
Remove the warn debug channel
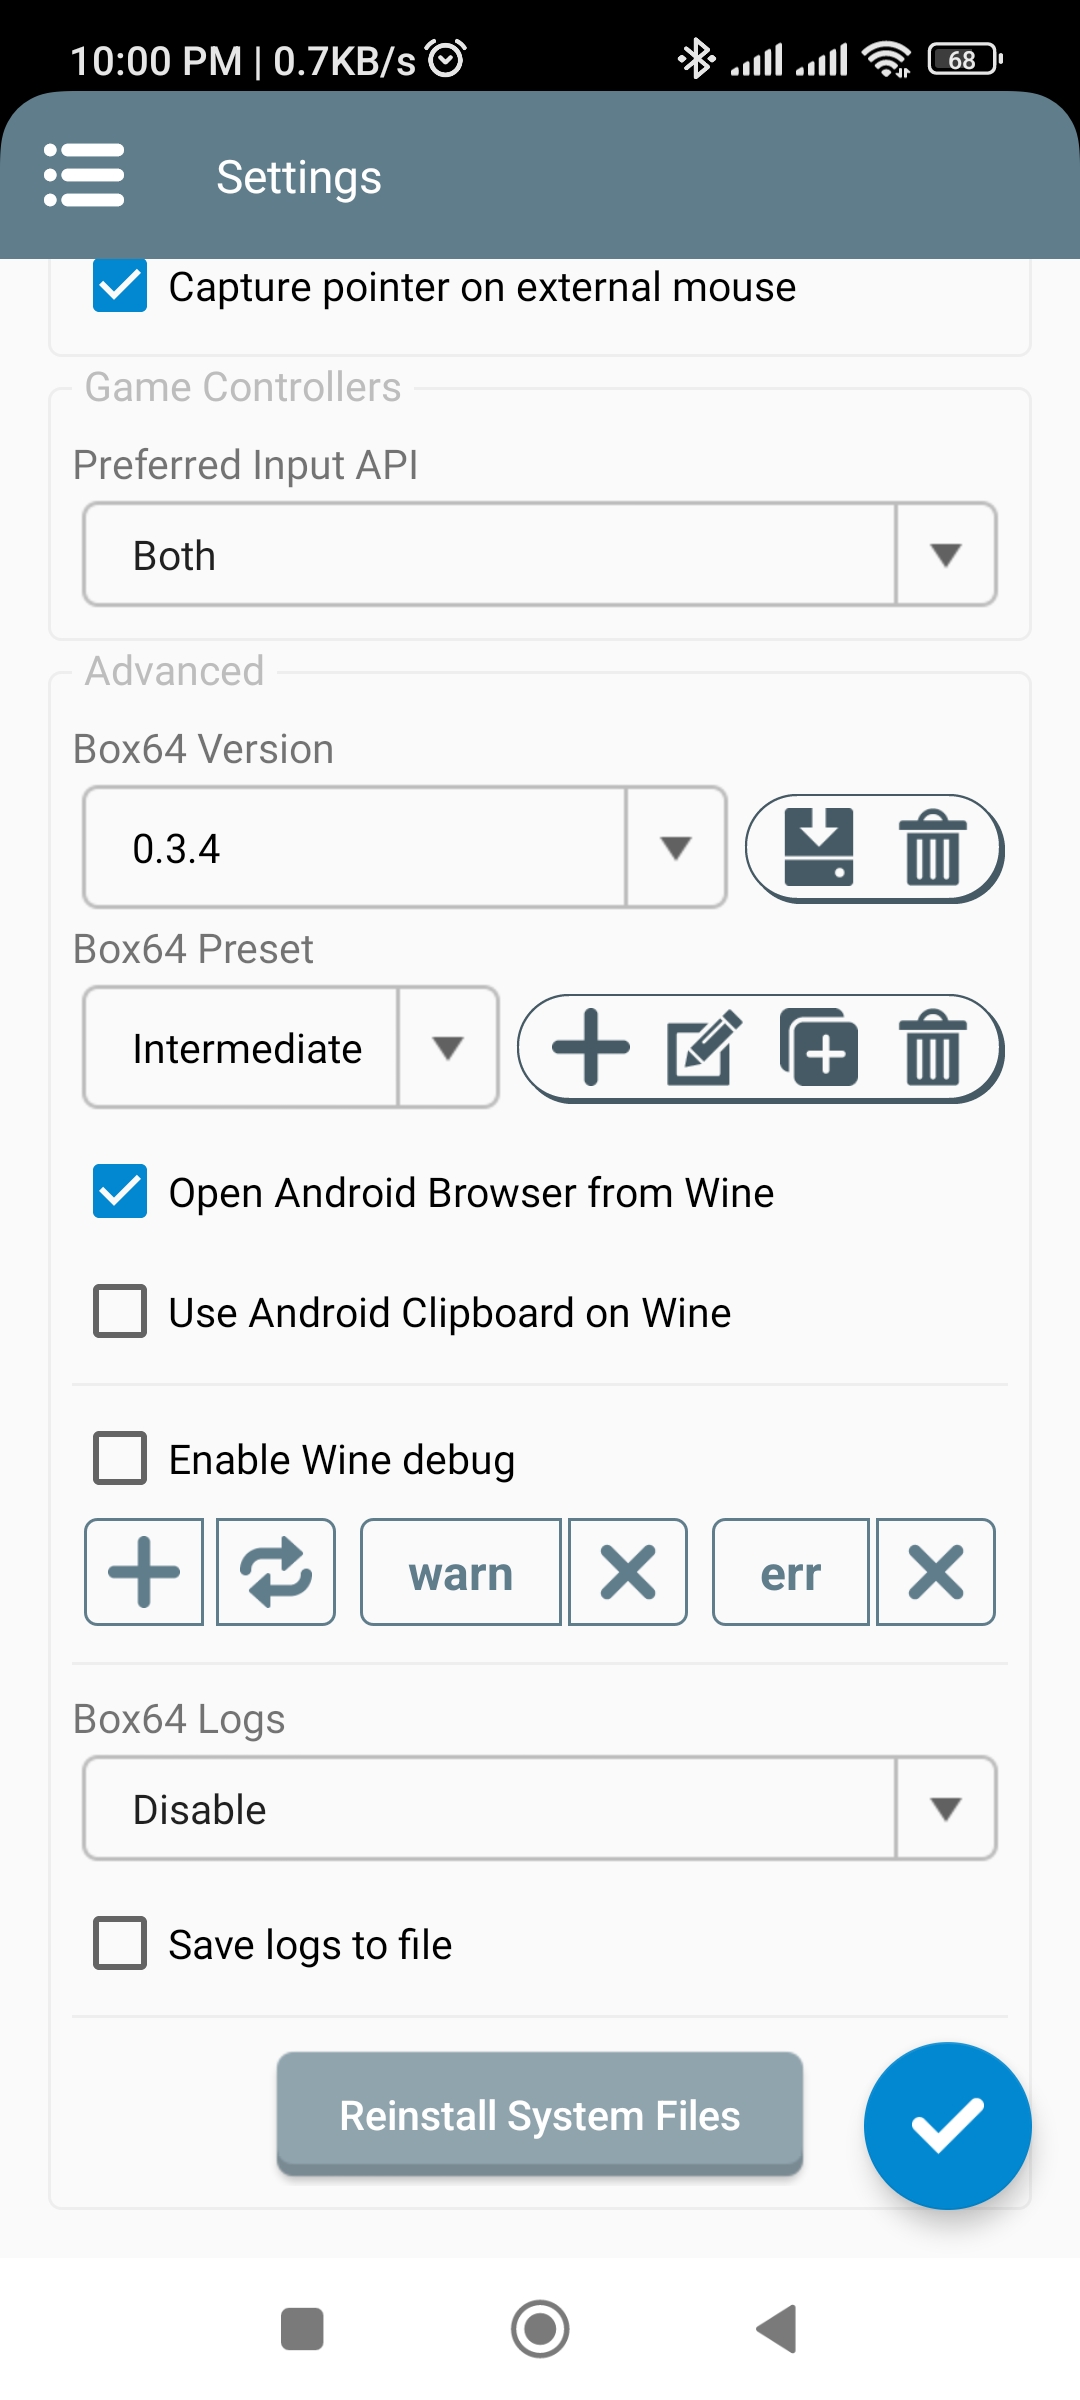click(x=628, y=1572)
